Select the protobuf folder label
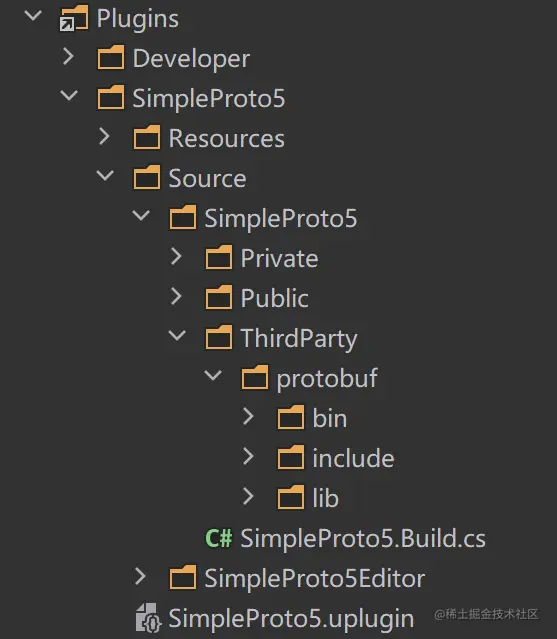The width and height of the screenshot is (557, 639). 327,379
